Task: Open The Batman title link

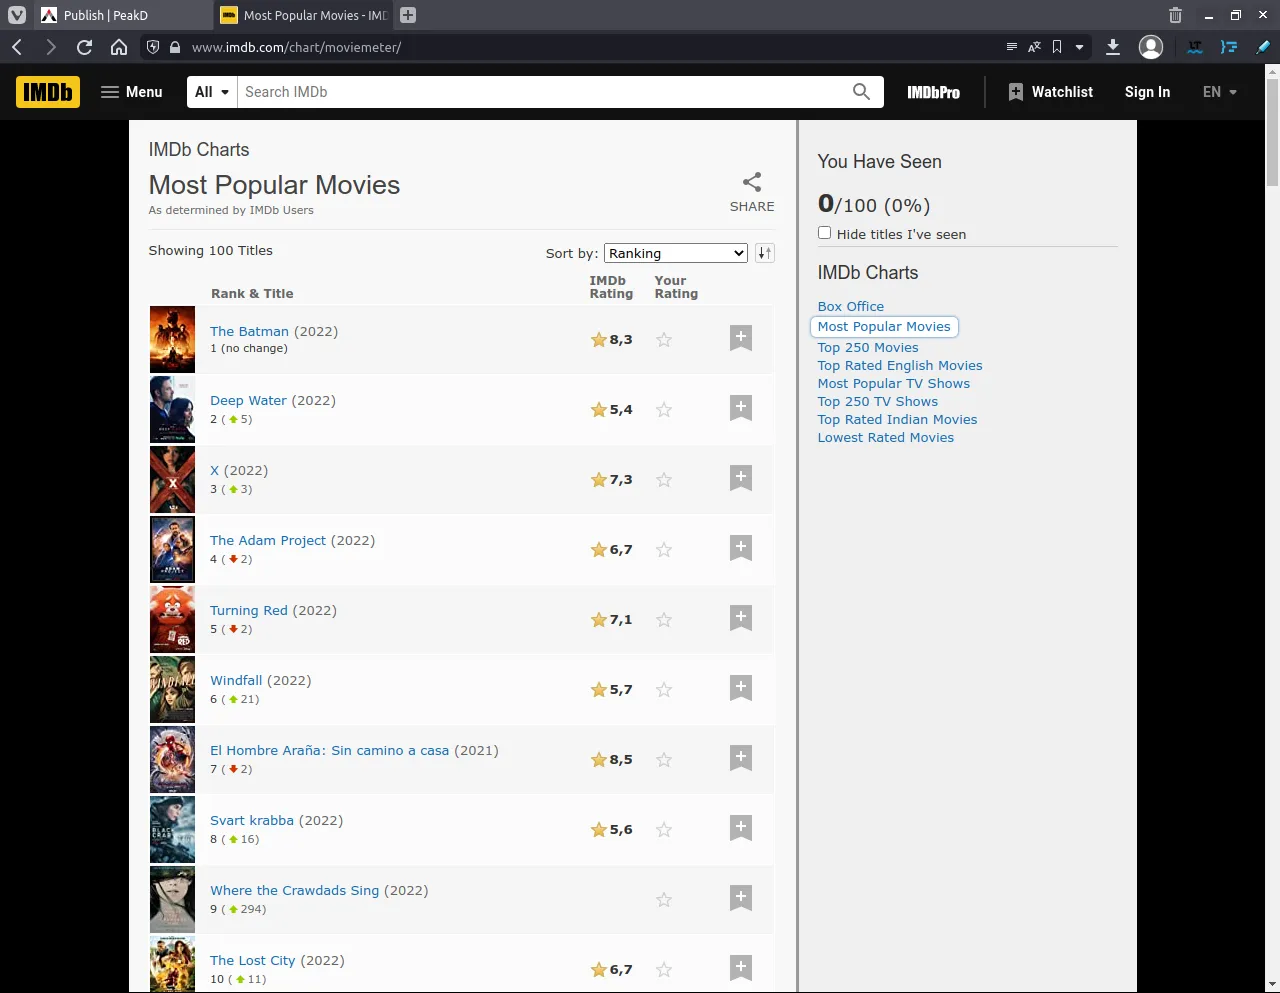Action: (x=249, y=331)
